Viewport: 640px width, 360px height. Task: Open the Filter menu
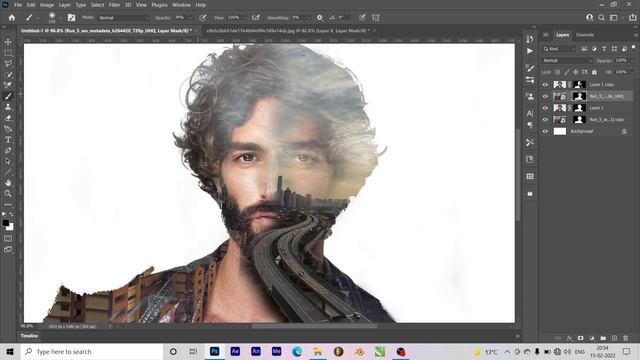click(114, 5)
